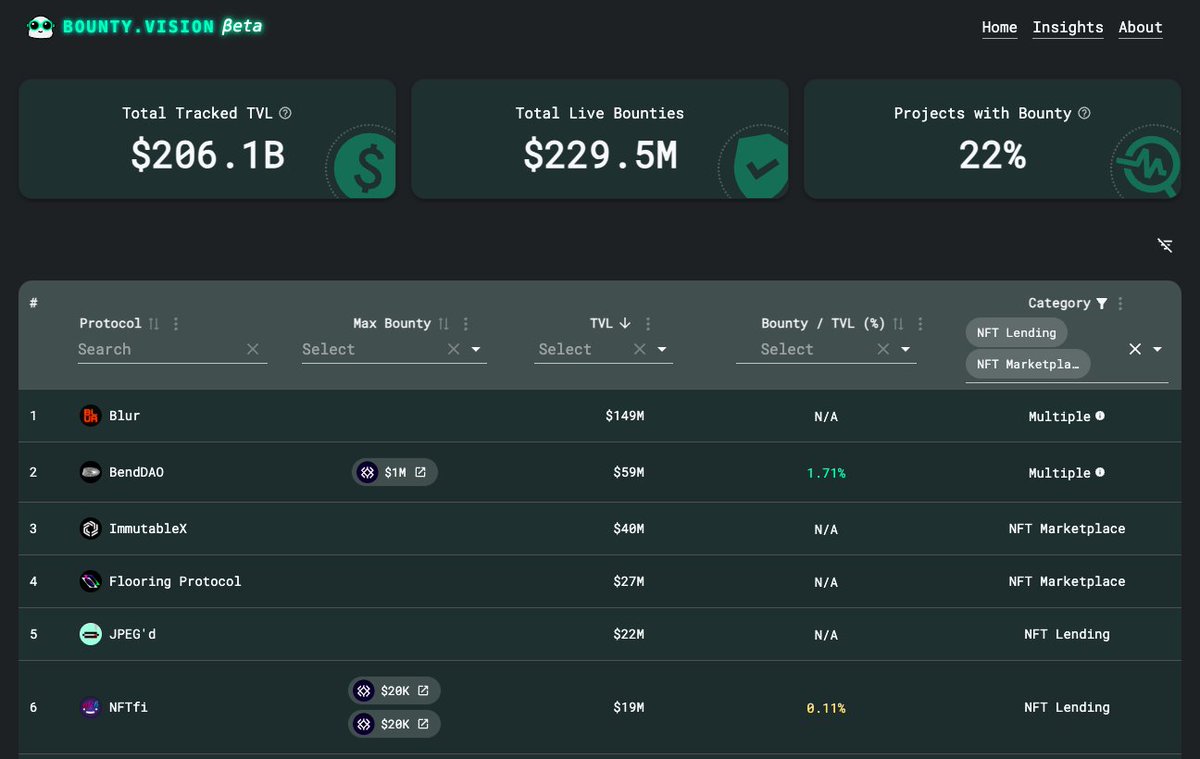Open the Home nav link
The width and height of the screenshot is (1200, 759).
tap(999, 27)
